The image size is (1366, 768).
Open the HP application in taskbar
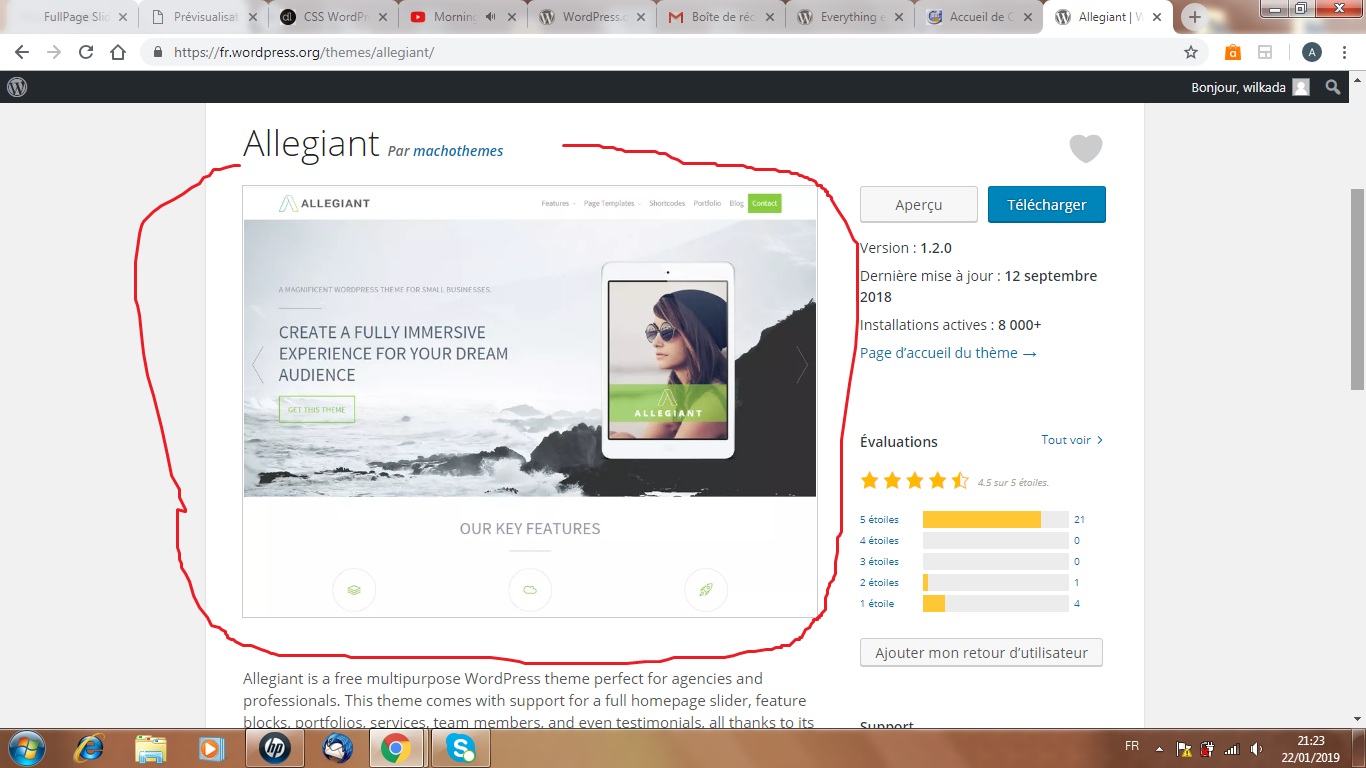point(275,748)
